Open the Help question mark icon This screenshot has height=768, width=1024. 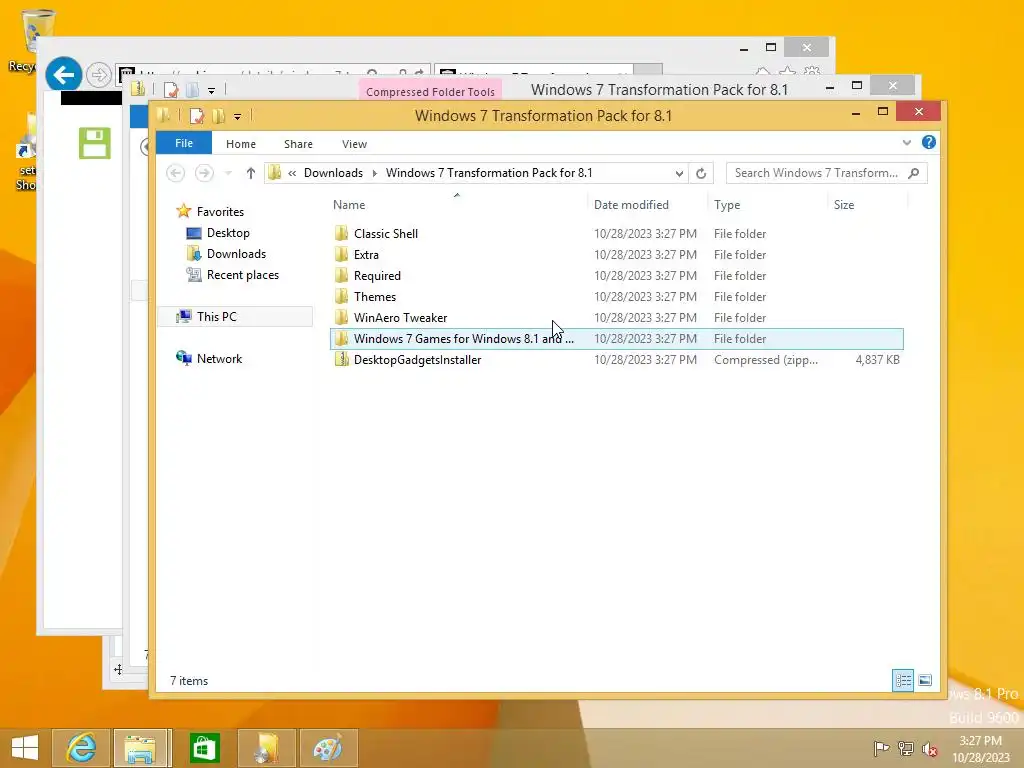coord(928,142)
